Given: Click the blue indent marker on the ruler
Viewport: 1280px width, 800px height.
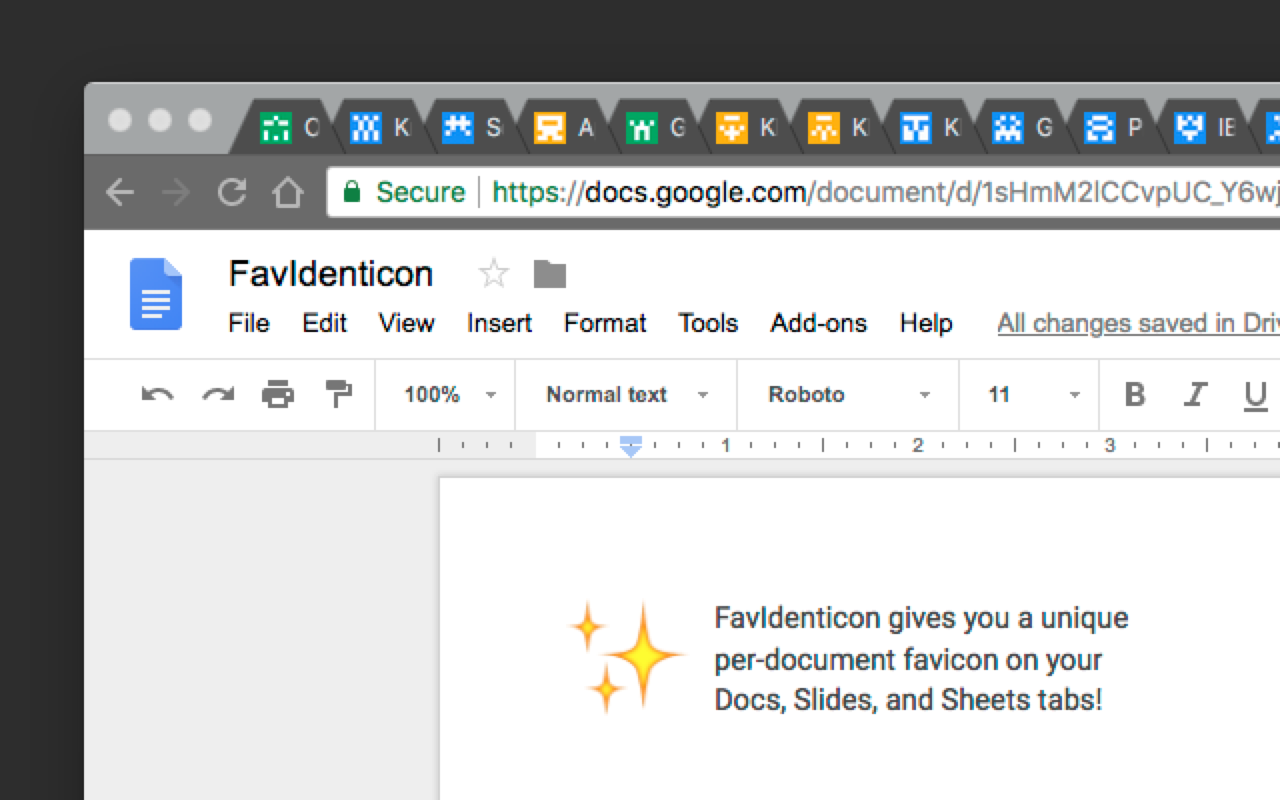Looking at the screenshot, I should click(x=630, y=447).
